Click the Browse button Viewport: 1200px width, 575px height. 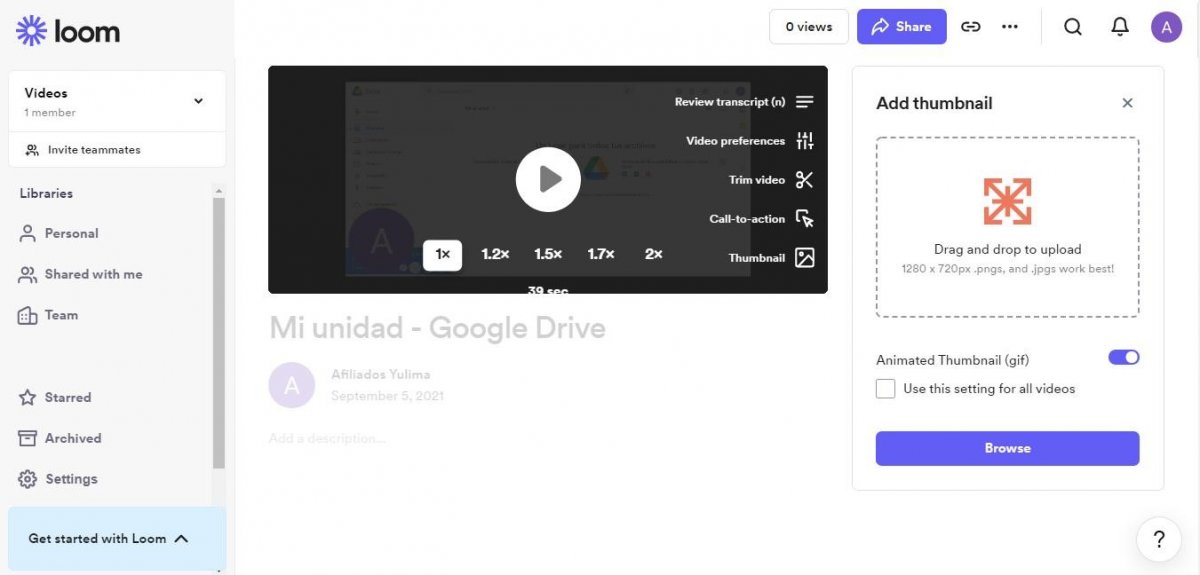[x=1007, y=448]
